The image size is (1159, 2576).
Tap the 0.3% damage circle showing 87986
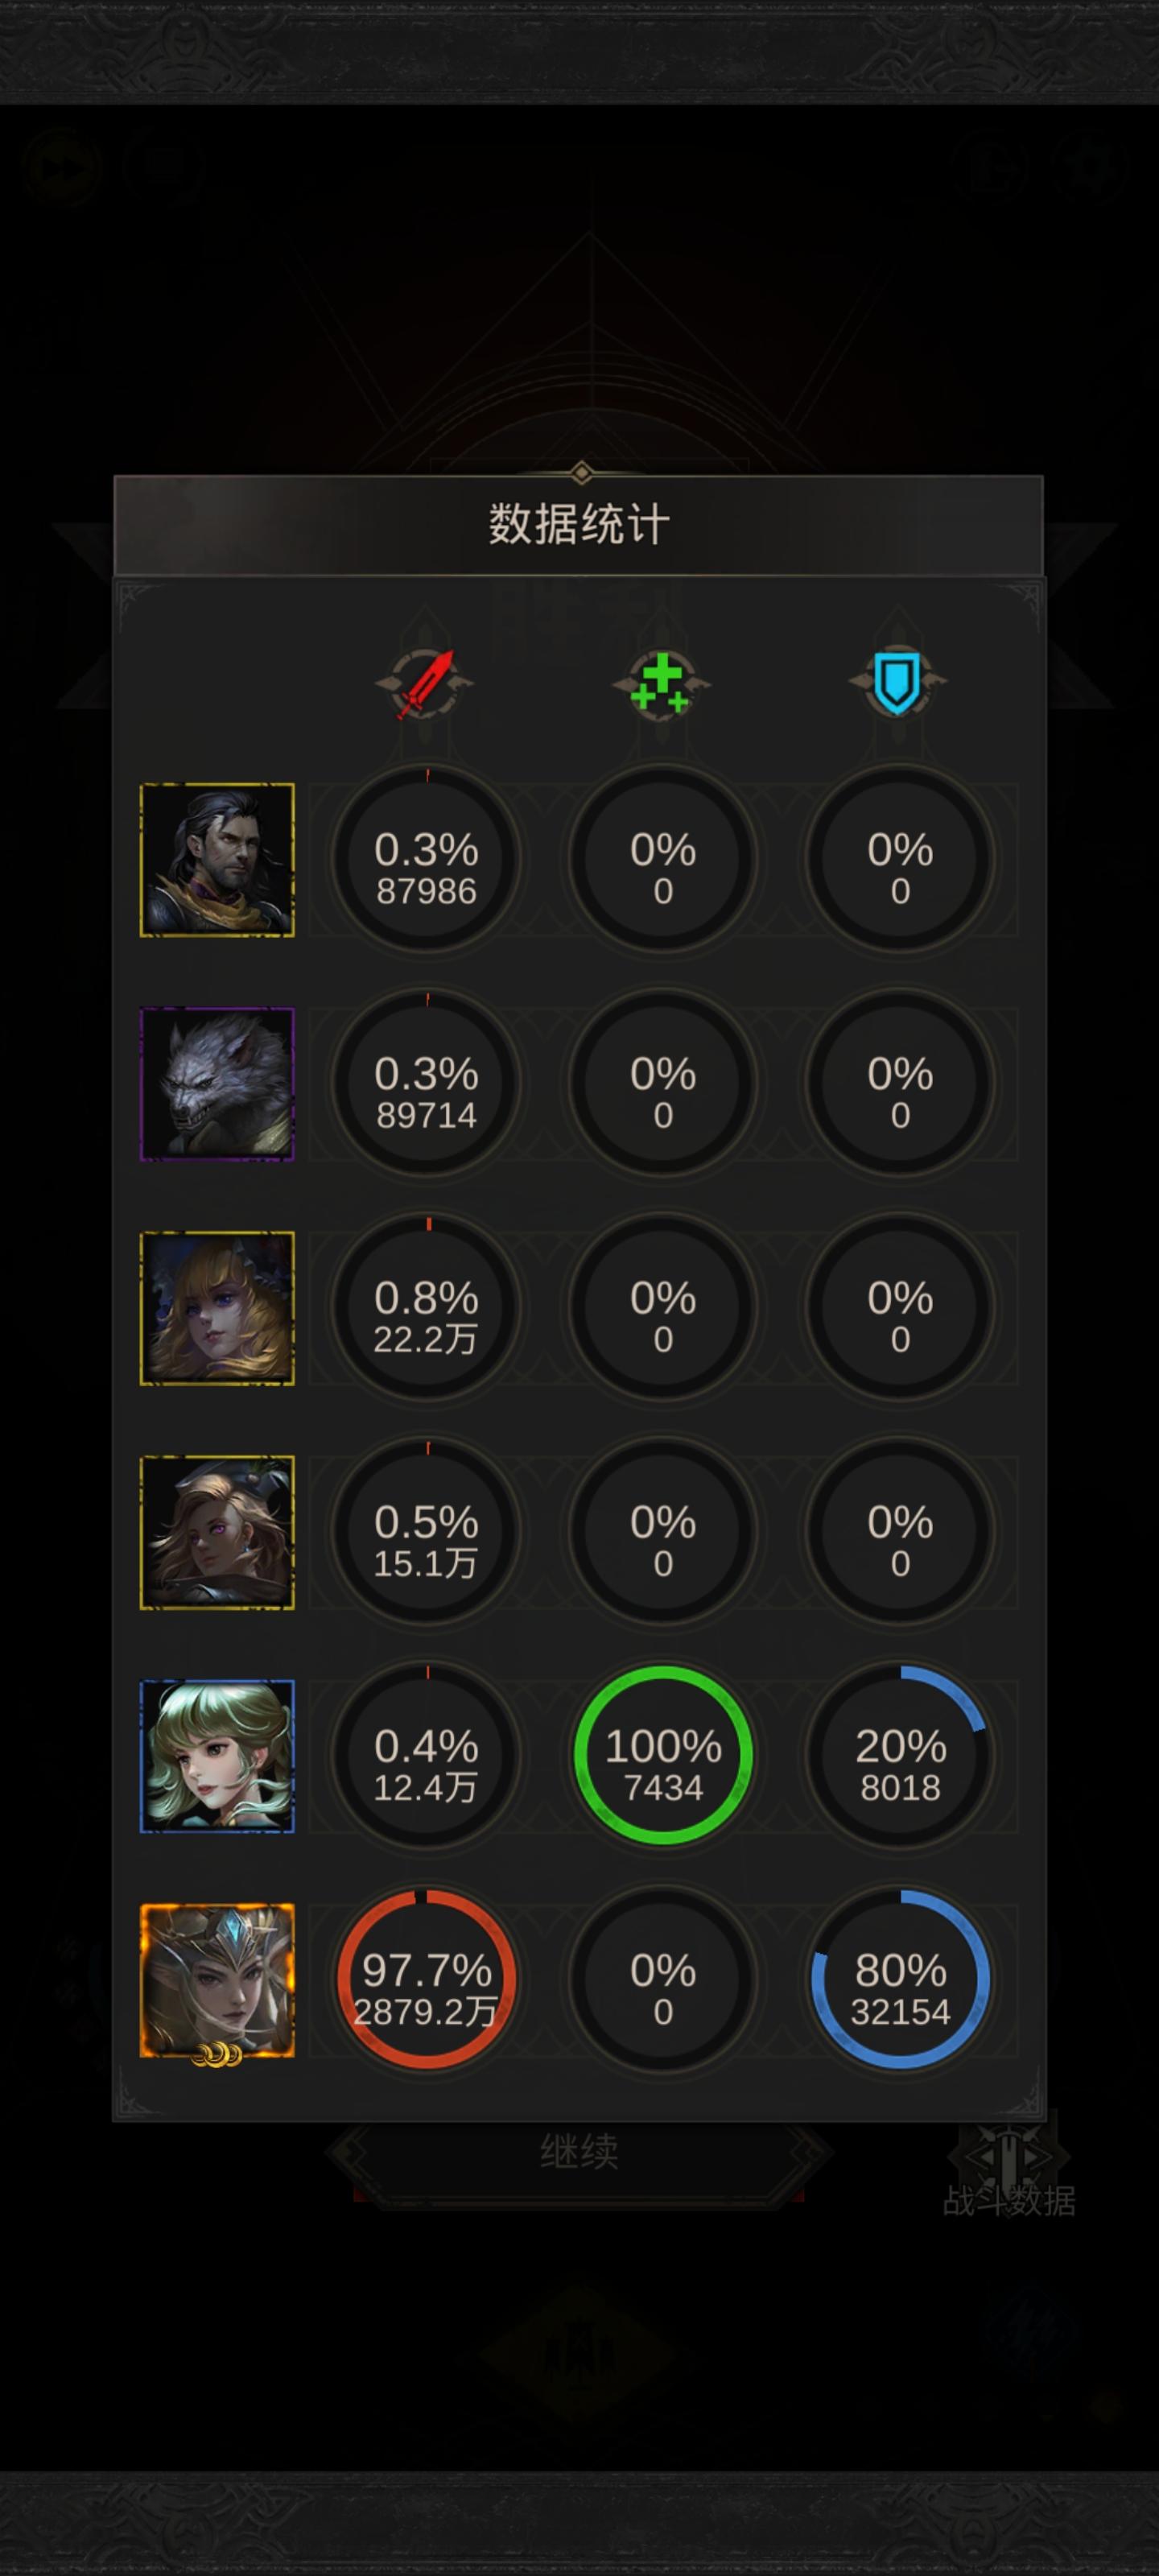point(427,859)
